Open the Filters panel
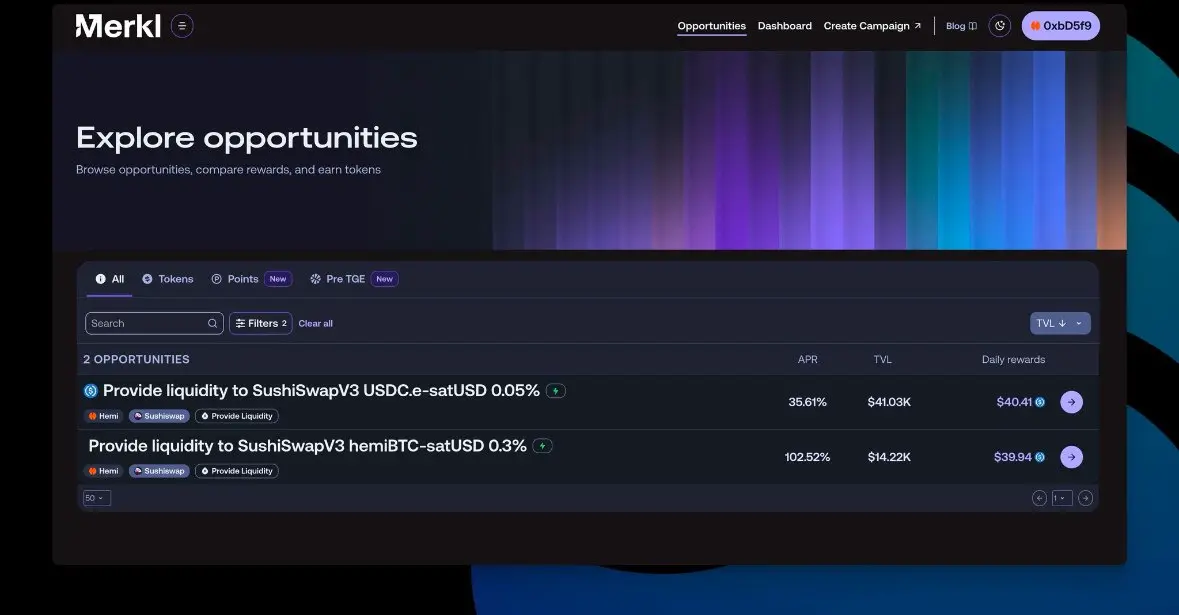 click(260, 323)
